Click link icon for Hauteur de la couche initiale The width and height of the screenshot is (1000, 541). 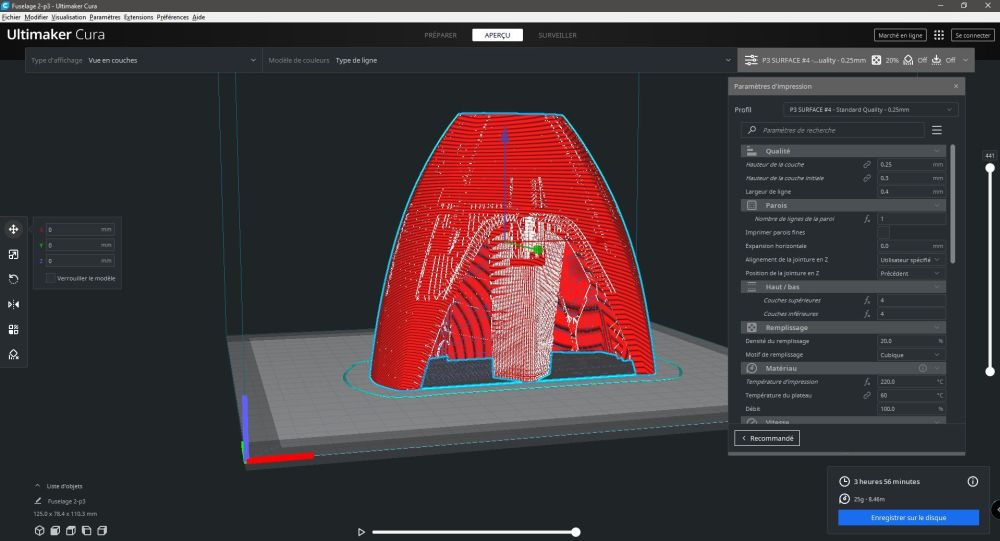point(867,178)
